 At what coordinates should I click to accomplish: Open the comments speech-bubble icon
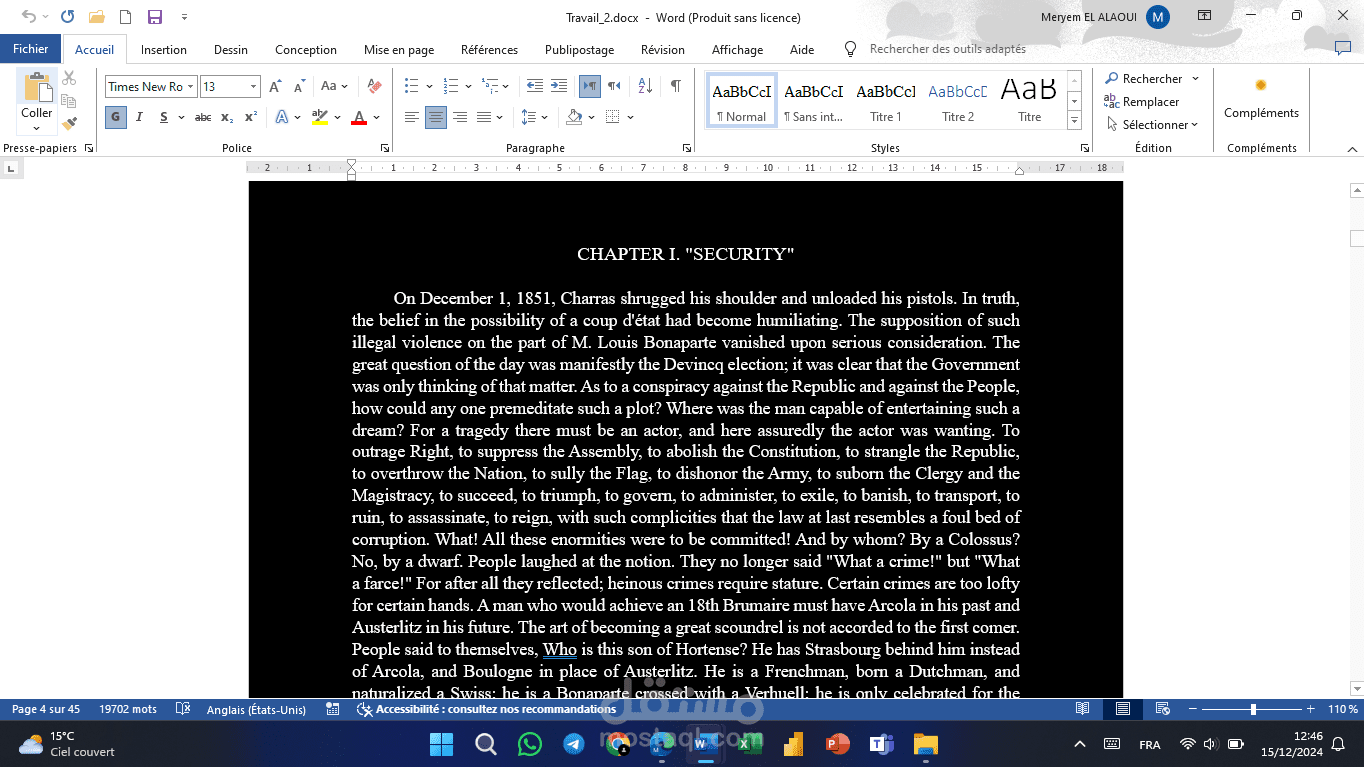click(x=1342, y=48)
